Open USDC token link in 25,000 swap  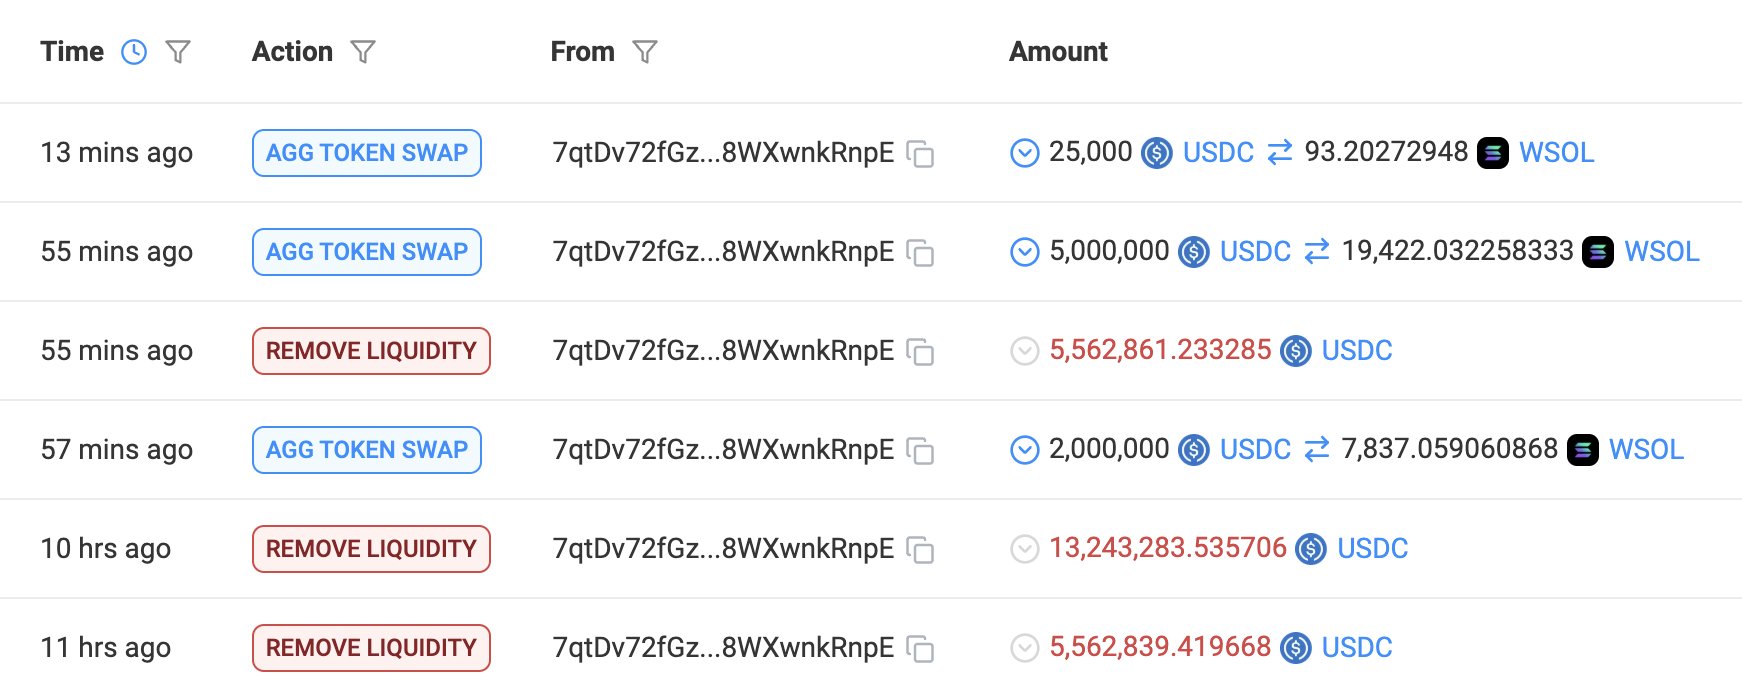coord(1218,153)
